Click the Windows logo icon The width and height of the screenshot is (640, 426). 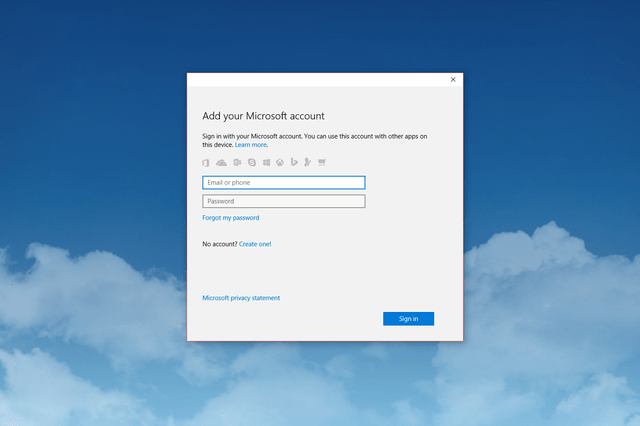pos(267,162)
